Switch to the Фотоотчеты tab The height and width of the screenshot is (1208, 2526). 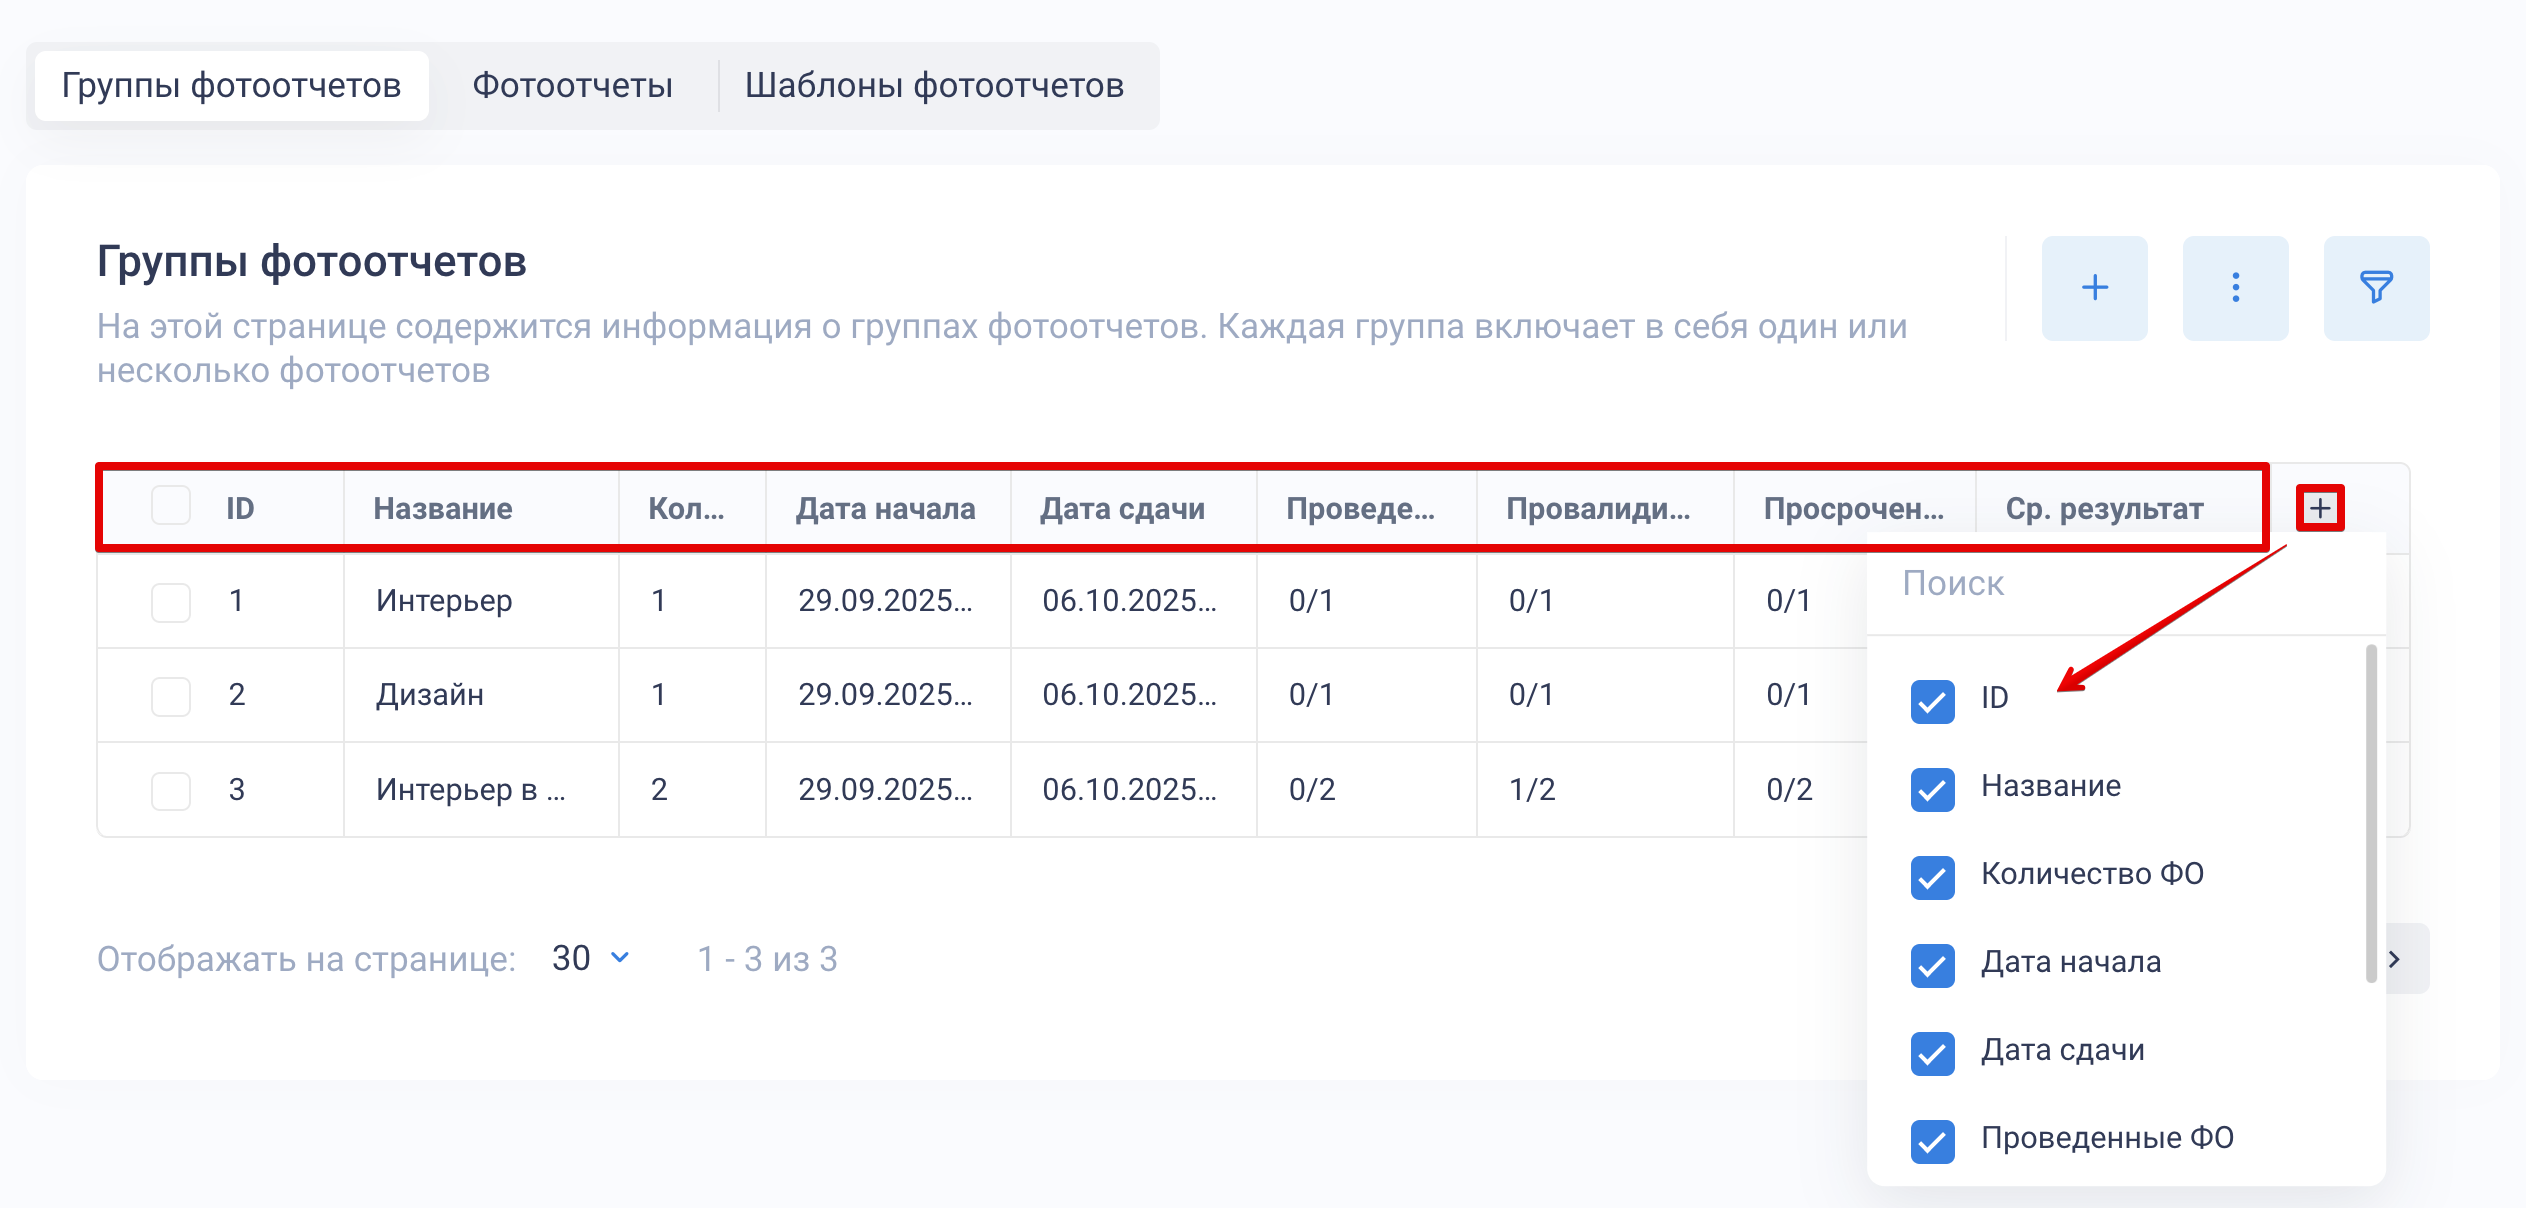pyautogui.click(x=572, y=86)
